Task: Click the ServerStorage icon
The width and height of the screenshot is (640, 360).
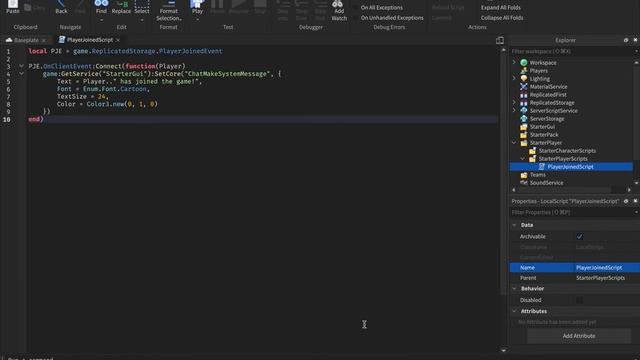Action: (x=524, y=118)
